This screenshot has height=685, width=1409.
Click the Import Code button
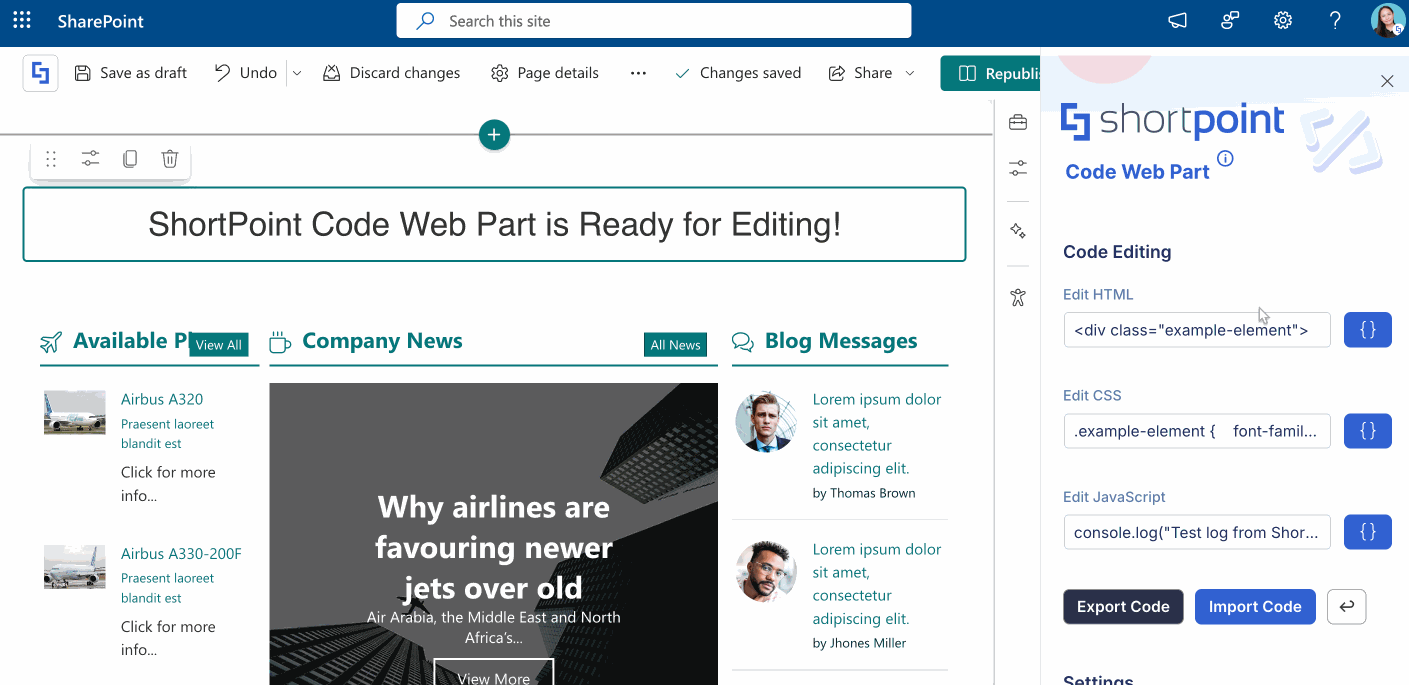click(x=1255, y=607)
